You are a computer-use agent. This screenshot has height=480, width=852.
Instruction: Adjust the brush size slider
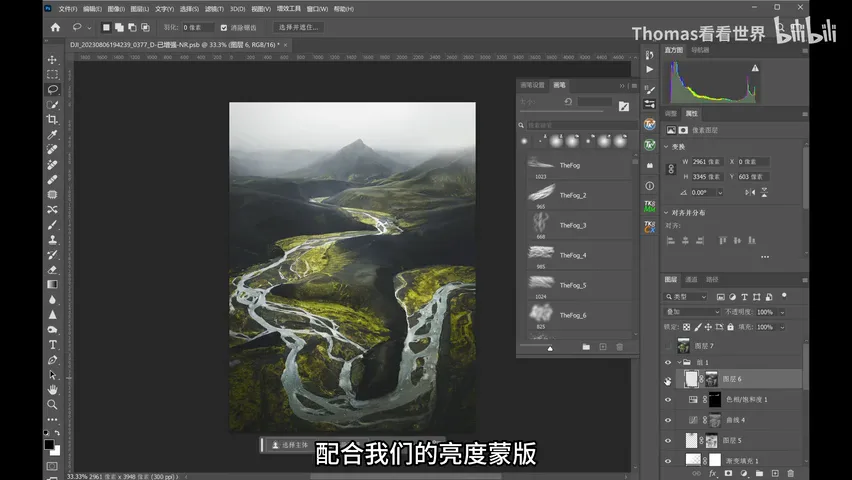pos(562,111)
